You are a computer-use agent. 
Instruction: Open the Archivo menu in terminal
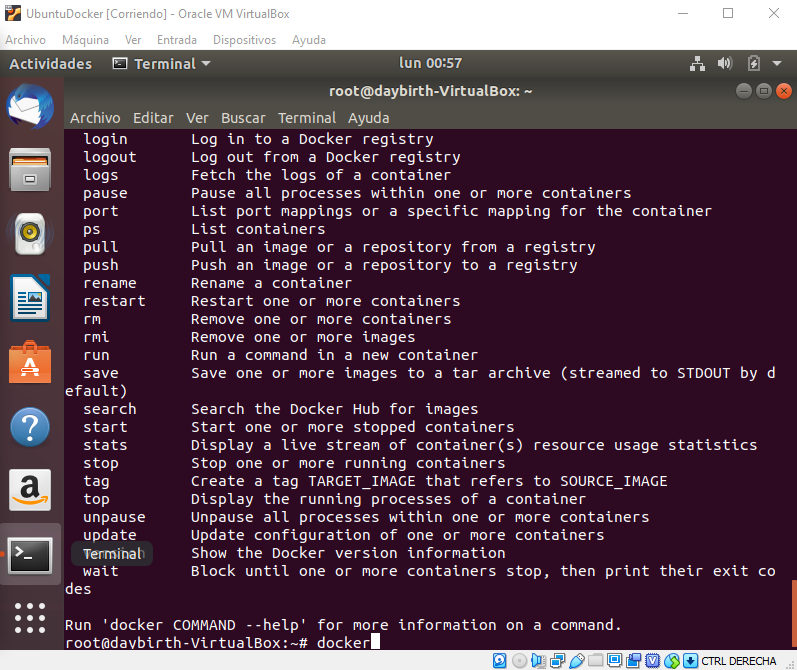(x=95, y=118)
